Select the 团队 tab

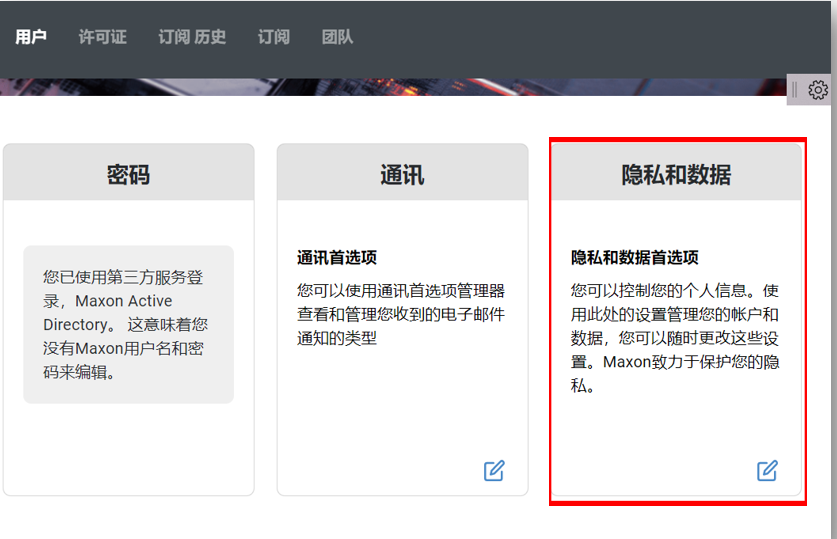point(337,37)
